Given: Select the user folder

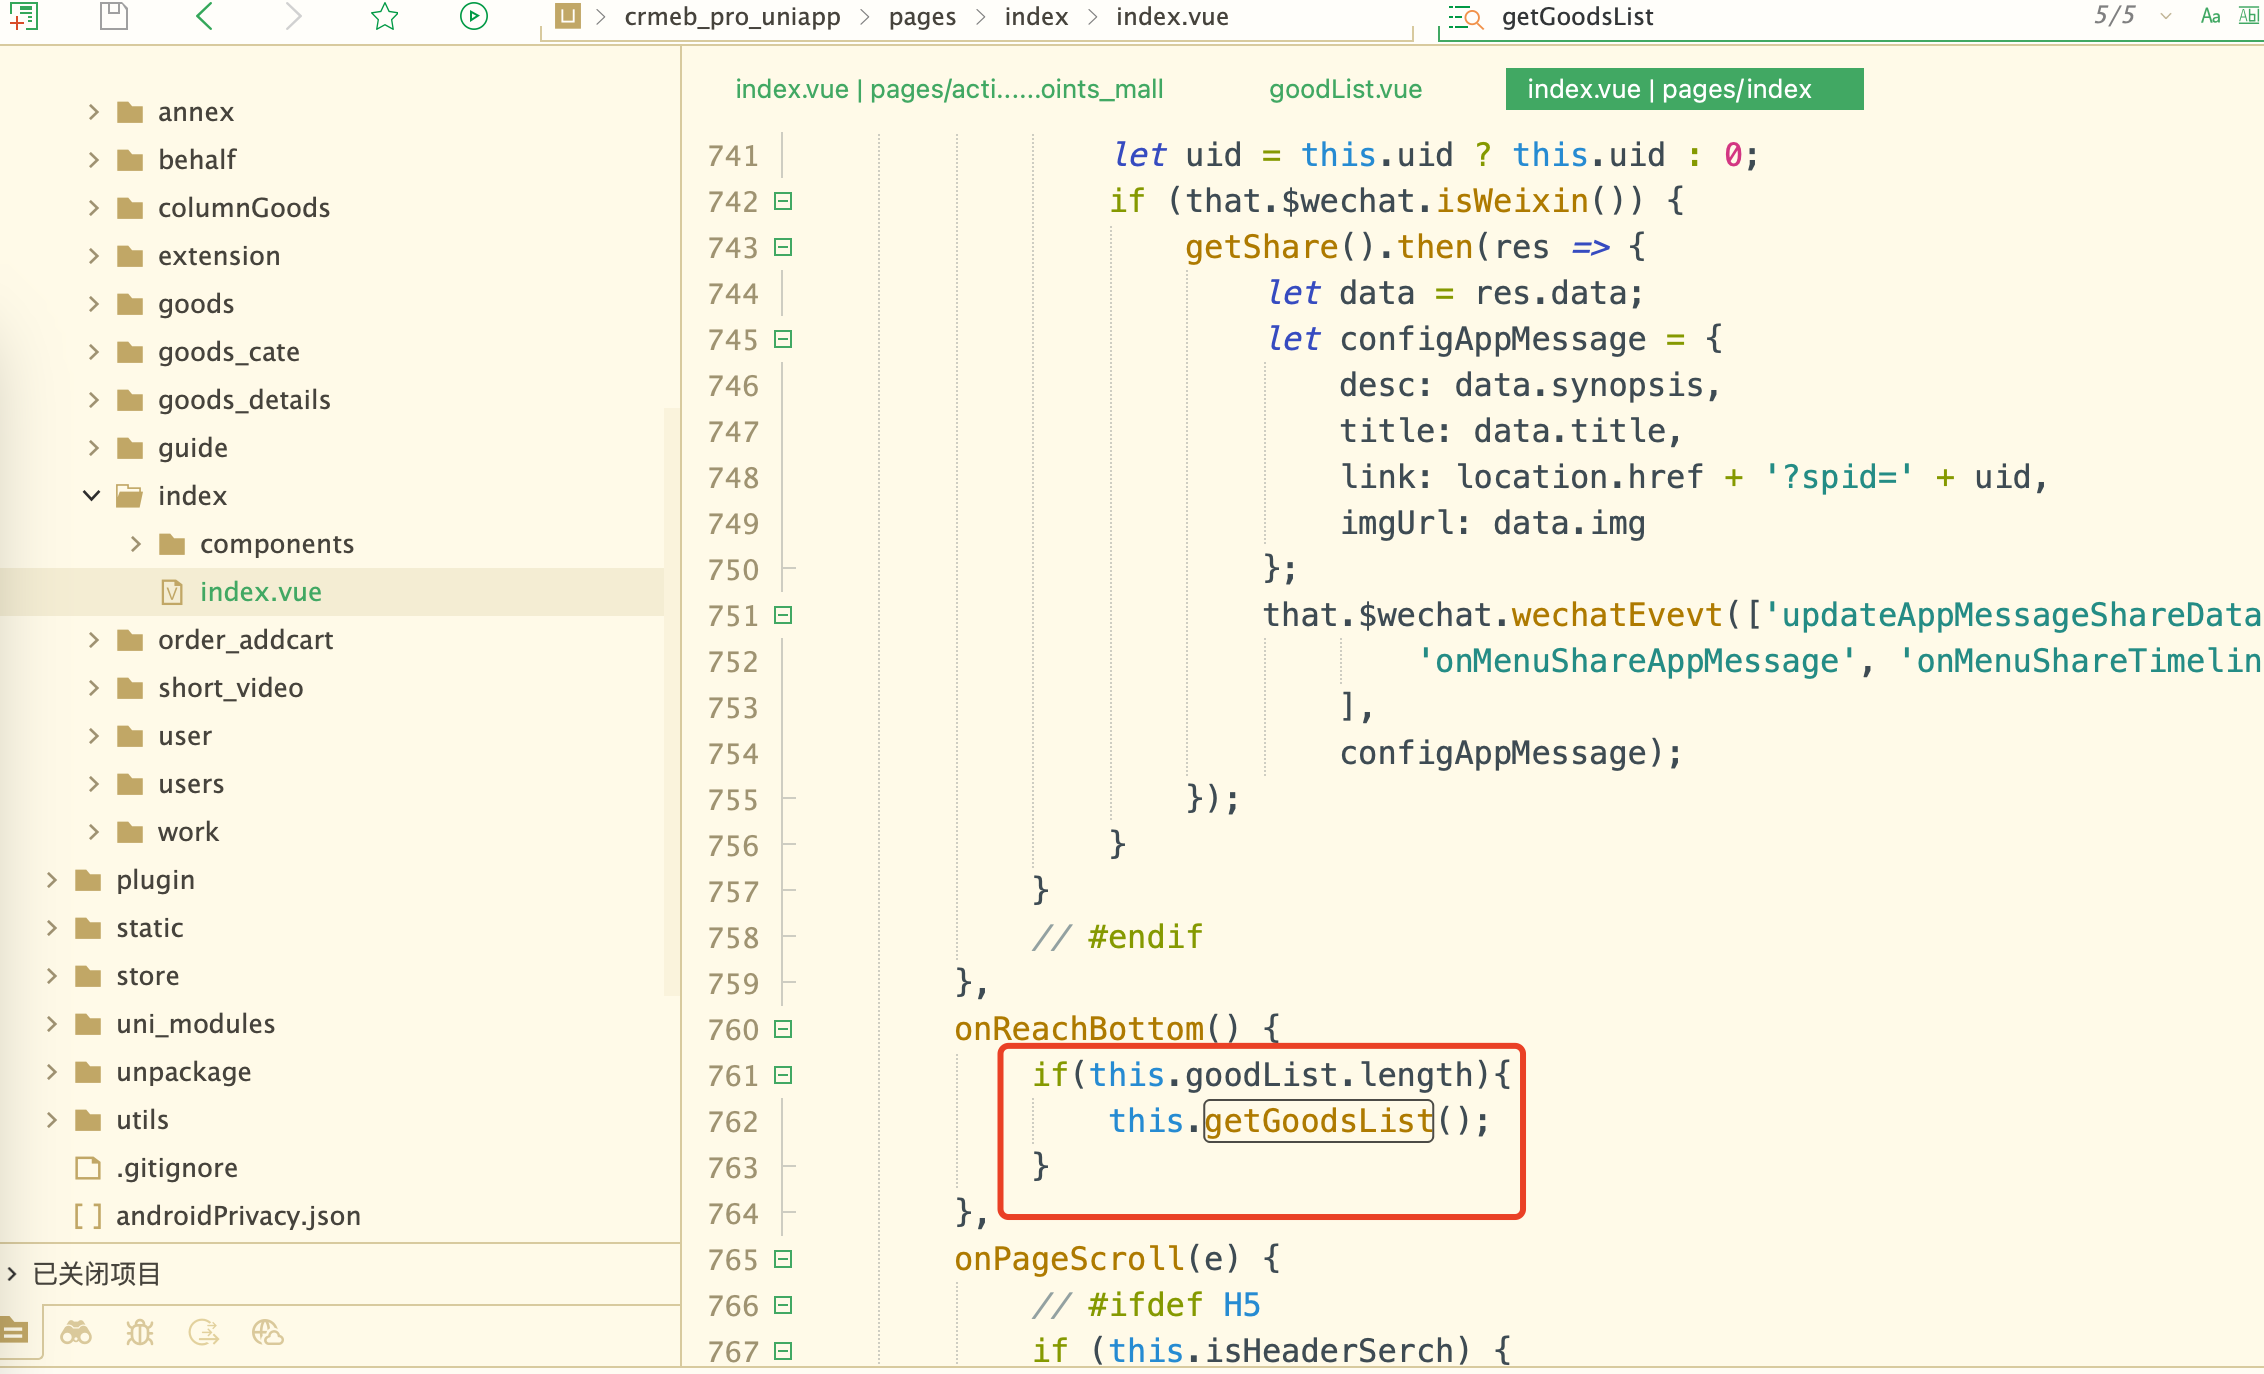Looking at the screenshot, I should point(185,736).
